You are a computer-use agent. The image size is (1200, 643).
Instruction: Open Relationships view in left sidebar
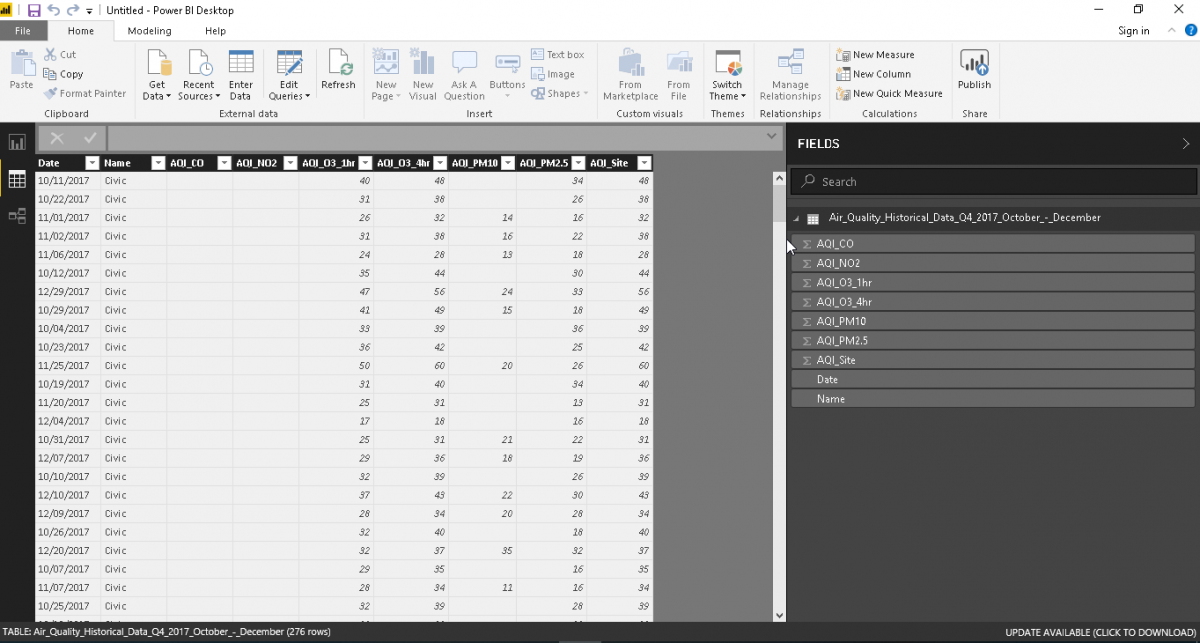(x=17, y=215)
